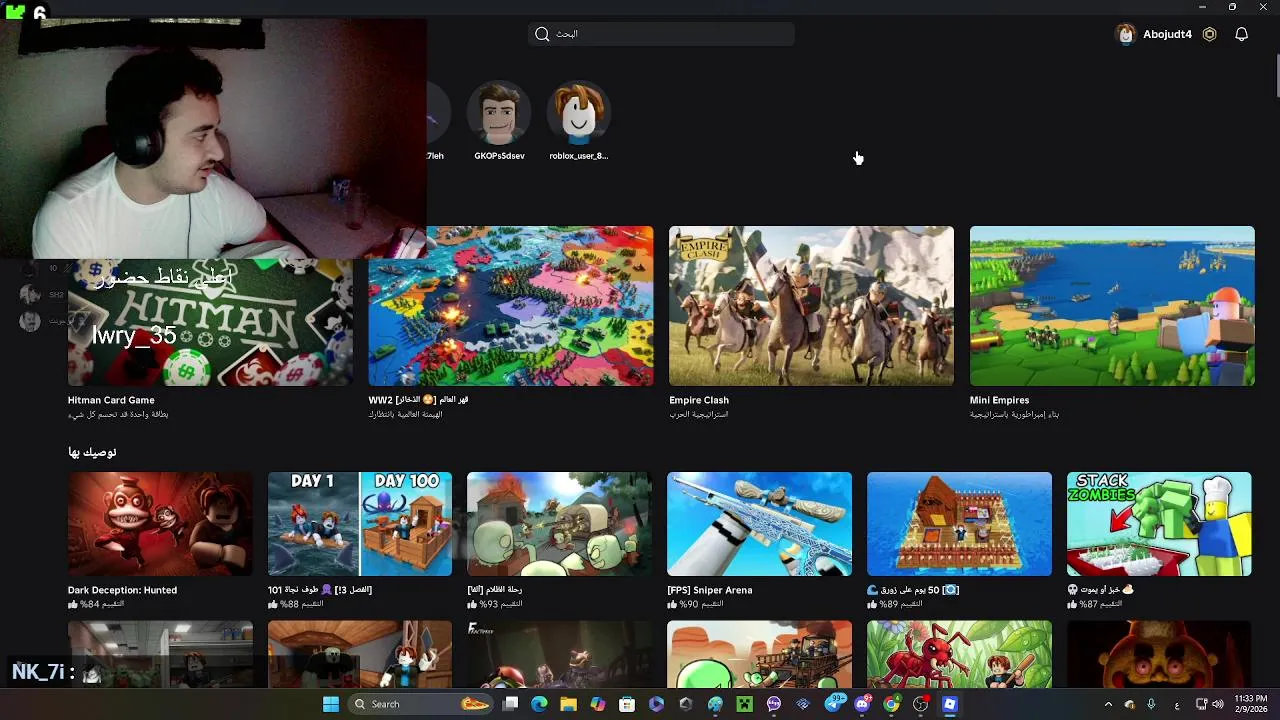Focus the Roblox search field
This screenshot has width=1280, height=720.
point(661,34)
